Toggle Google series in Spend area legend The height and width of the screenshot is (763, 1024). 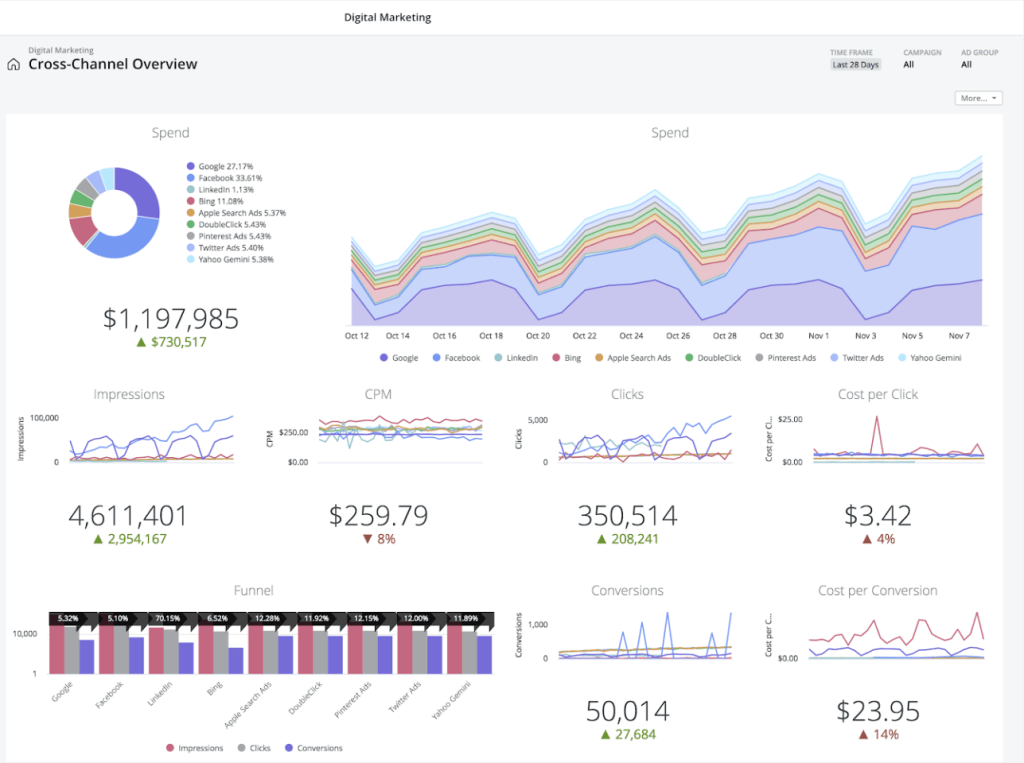pos(399,357)
